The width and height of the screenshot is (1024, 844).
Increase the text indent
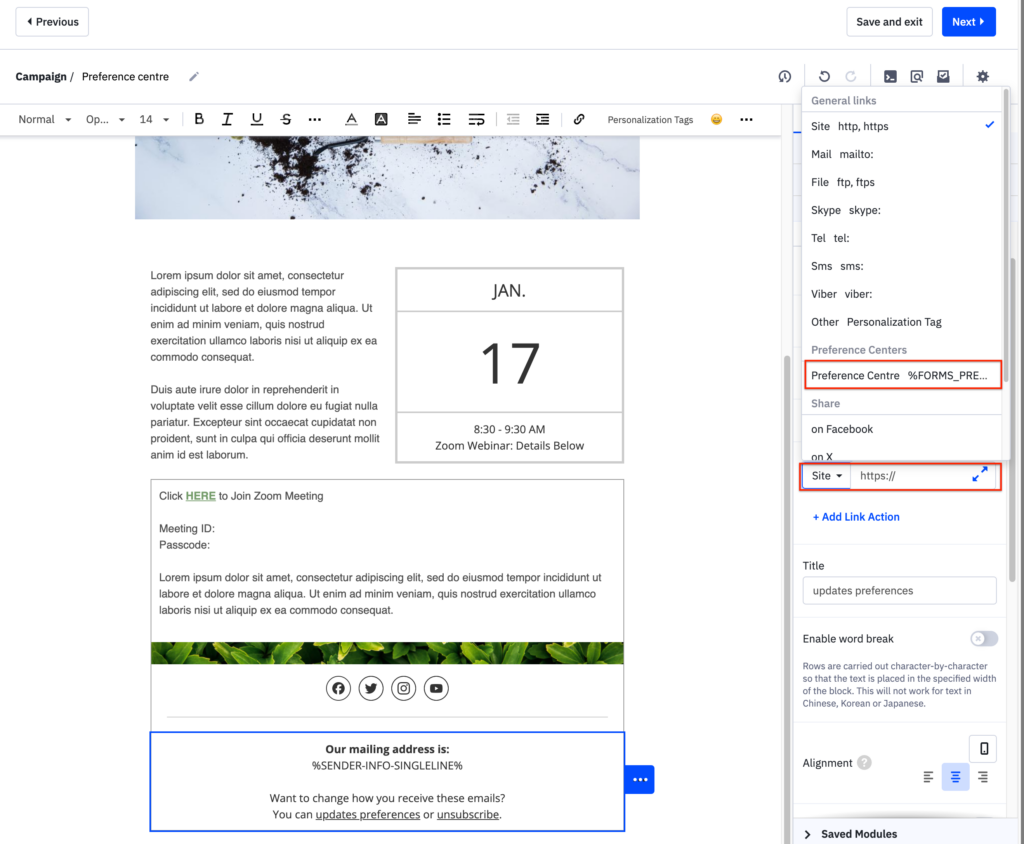point(543,119)
